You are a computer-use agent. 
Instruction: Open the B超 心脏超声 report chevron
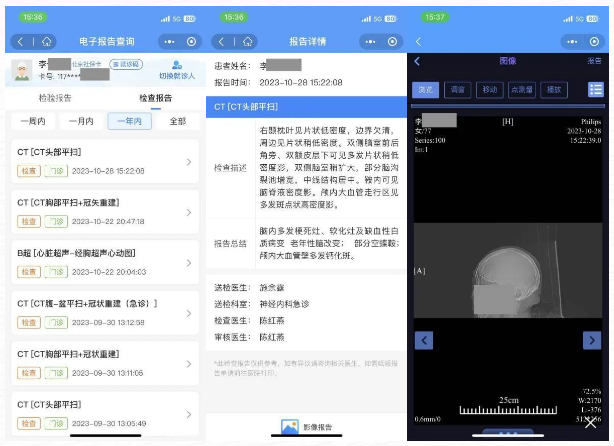[x=189, y=262]
